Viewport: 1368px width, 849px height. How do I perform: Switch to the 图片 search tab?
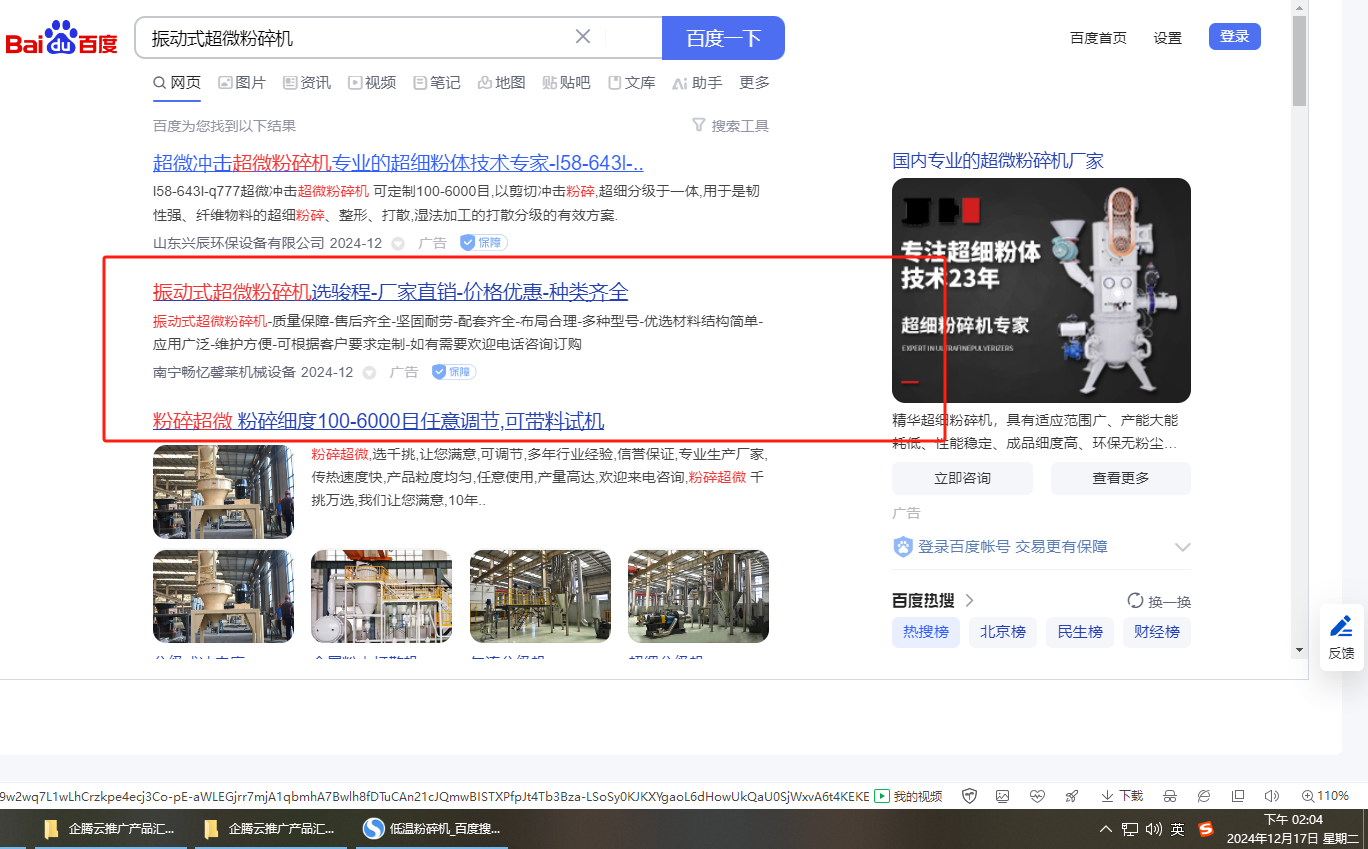[242, 83]
